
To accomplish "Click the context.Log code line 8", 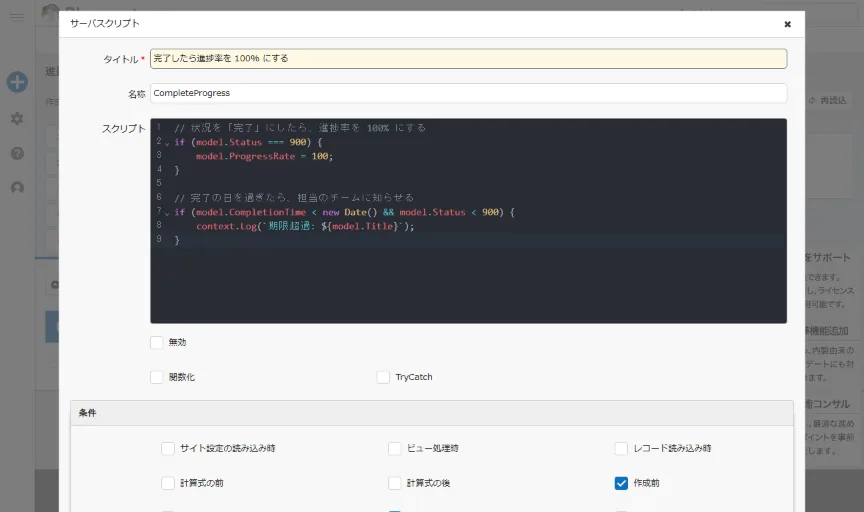I will click(305, 226).
